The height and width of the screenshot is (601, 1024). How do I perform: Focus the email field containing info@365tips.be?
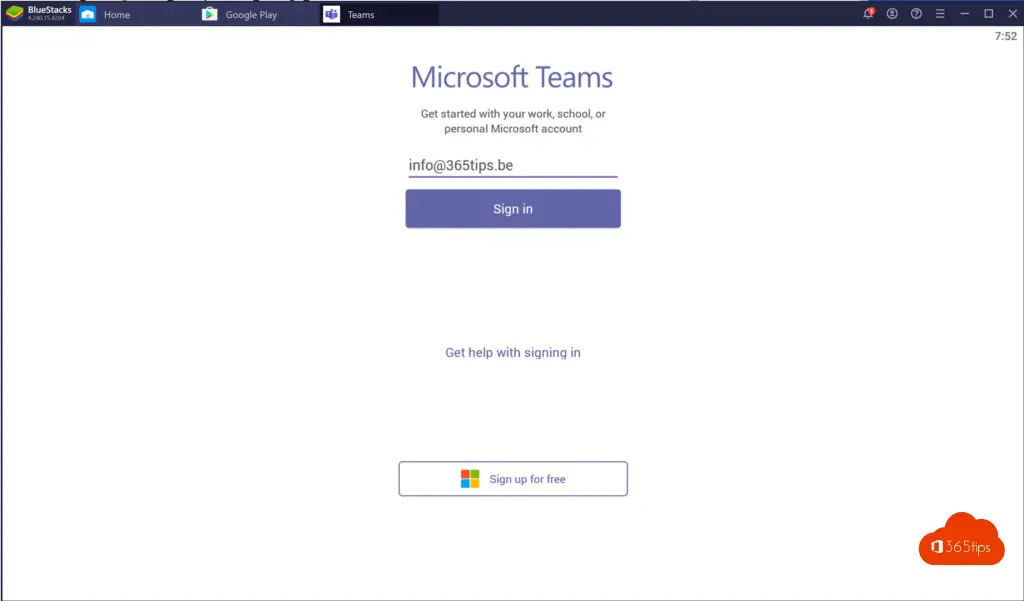pos(512,166)
